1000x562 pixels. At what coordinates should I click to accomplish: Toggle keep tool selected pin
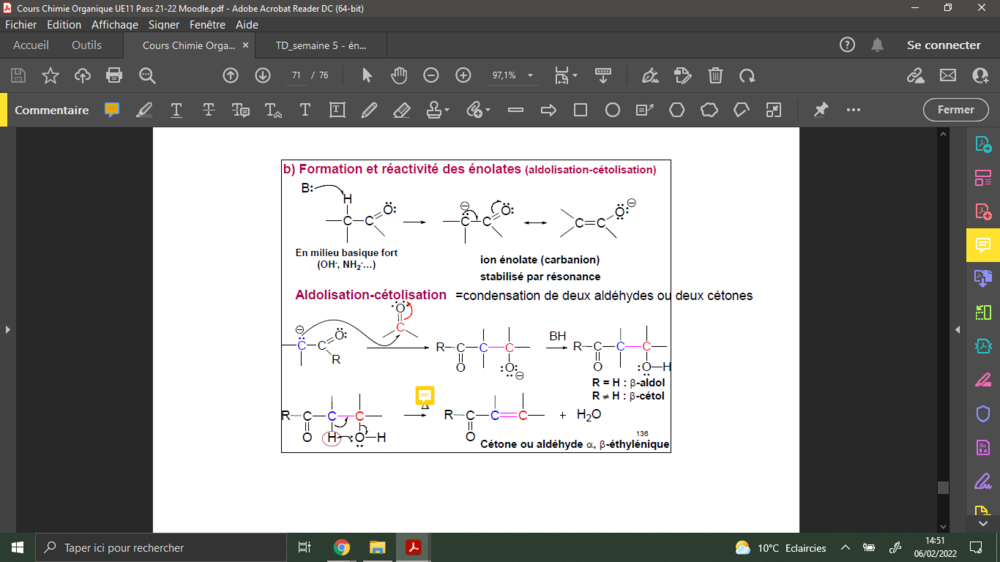coord(821,110)
